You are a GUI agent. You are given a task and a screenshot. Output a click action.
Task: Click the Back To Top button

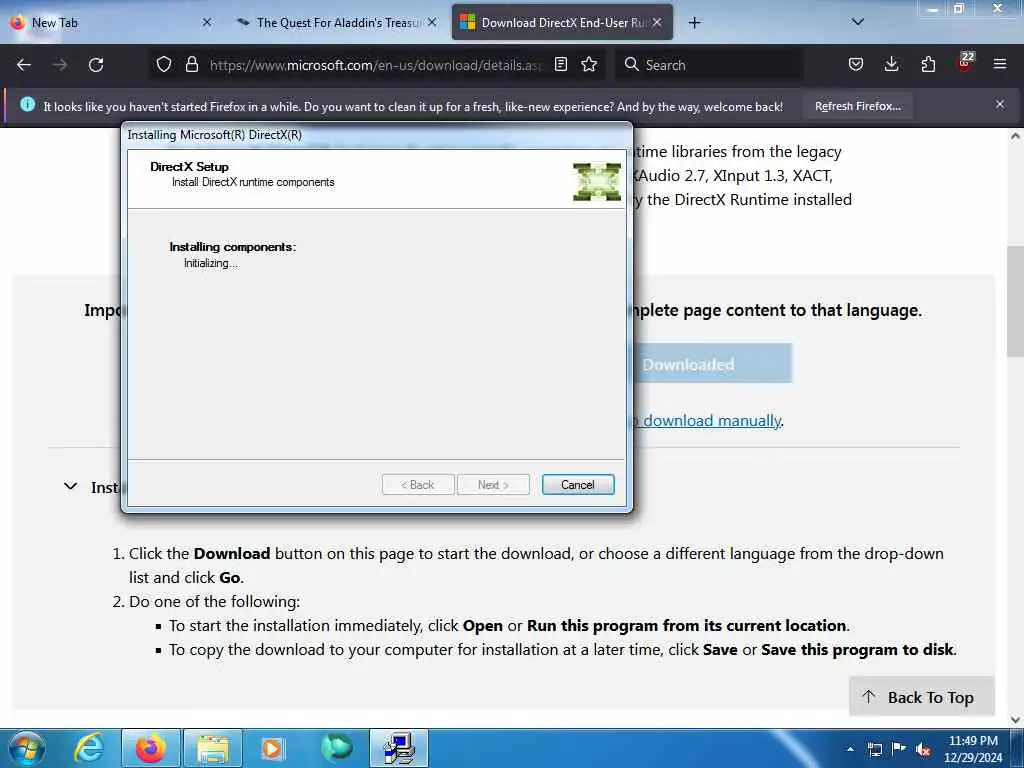coord(921,697)
